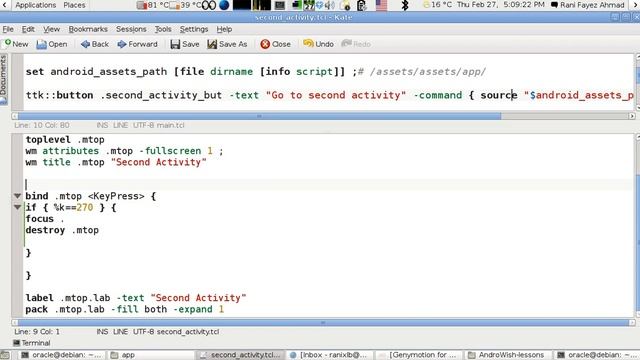Click the 'pack .mtop.lab' code line
The image size is (640, 360).
(x=124, y=309)
